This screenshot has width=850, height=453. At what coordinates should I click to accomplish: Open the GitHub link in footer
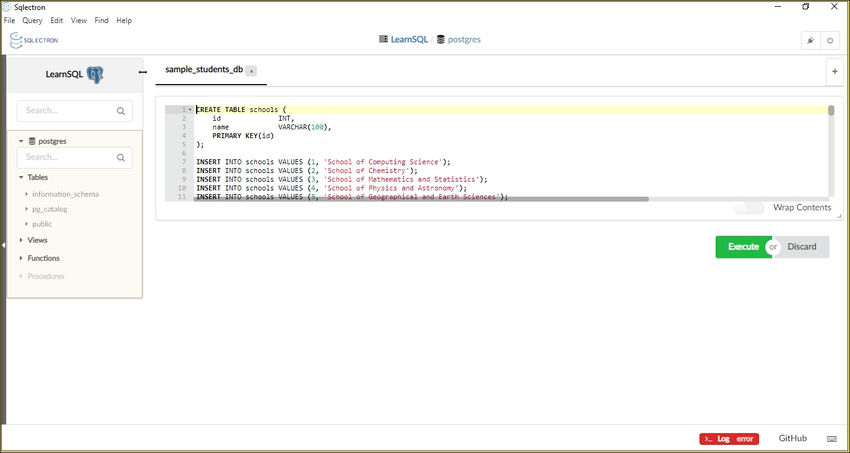pyautogui.click(x=793, y=438)
